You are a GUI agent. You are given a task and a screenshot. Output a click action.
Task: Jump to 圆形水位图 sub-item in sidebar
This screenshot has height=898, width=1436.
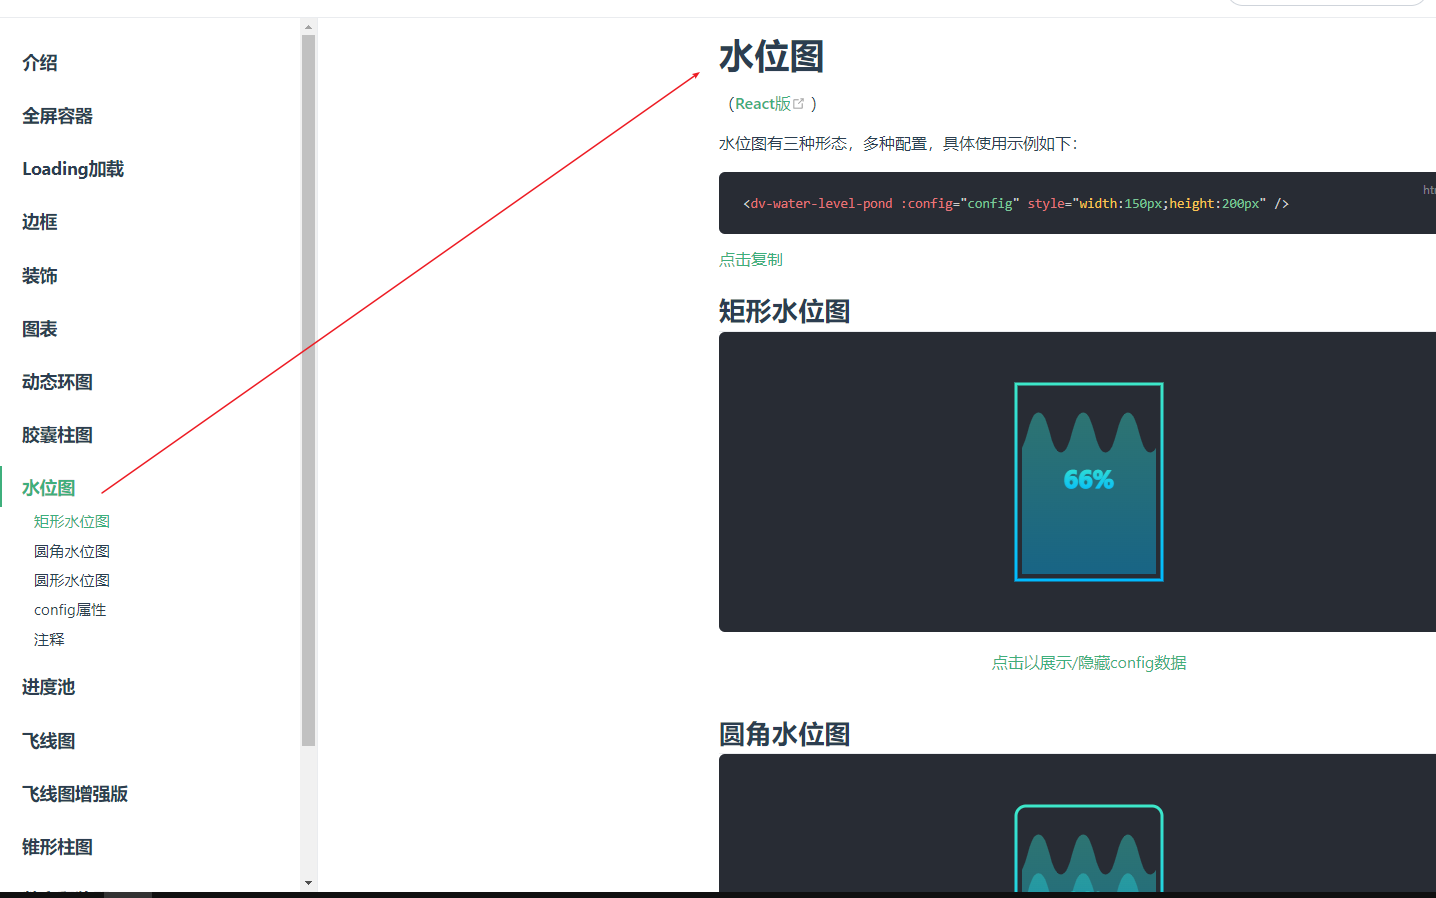[x=72, y=580]
